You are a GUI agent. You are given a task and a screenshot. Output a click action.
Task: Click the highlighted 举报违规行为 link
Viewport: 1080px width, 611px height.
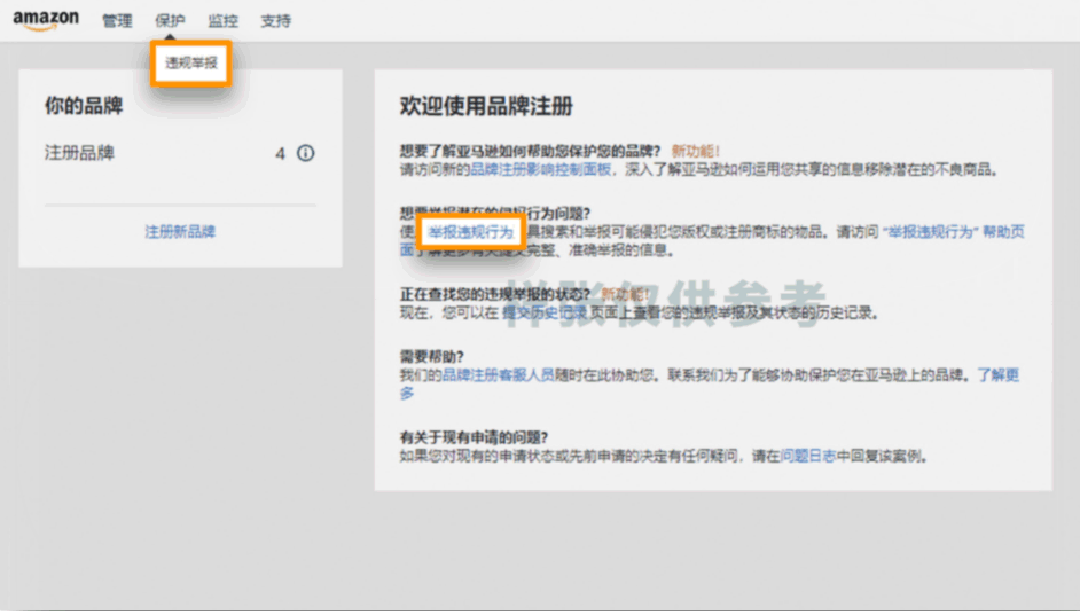coord(470,232)
